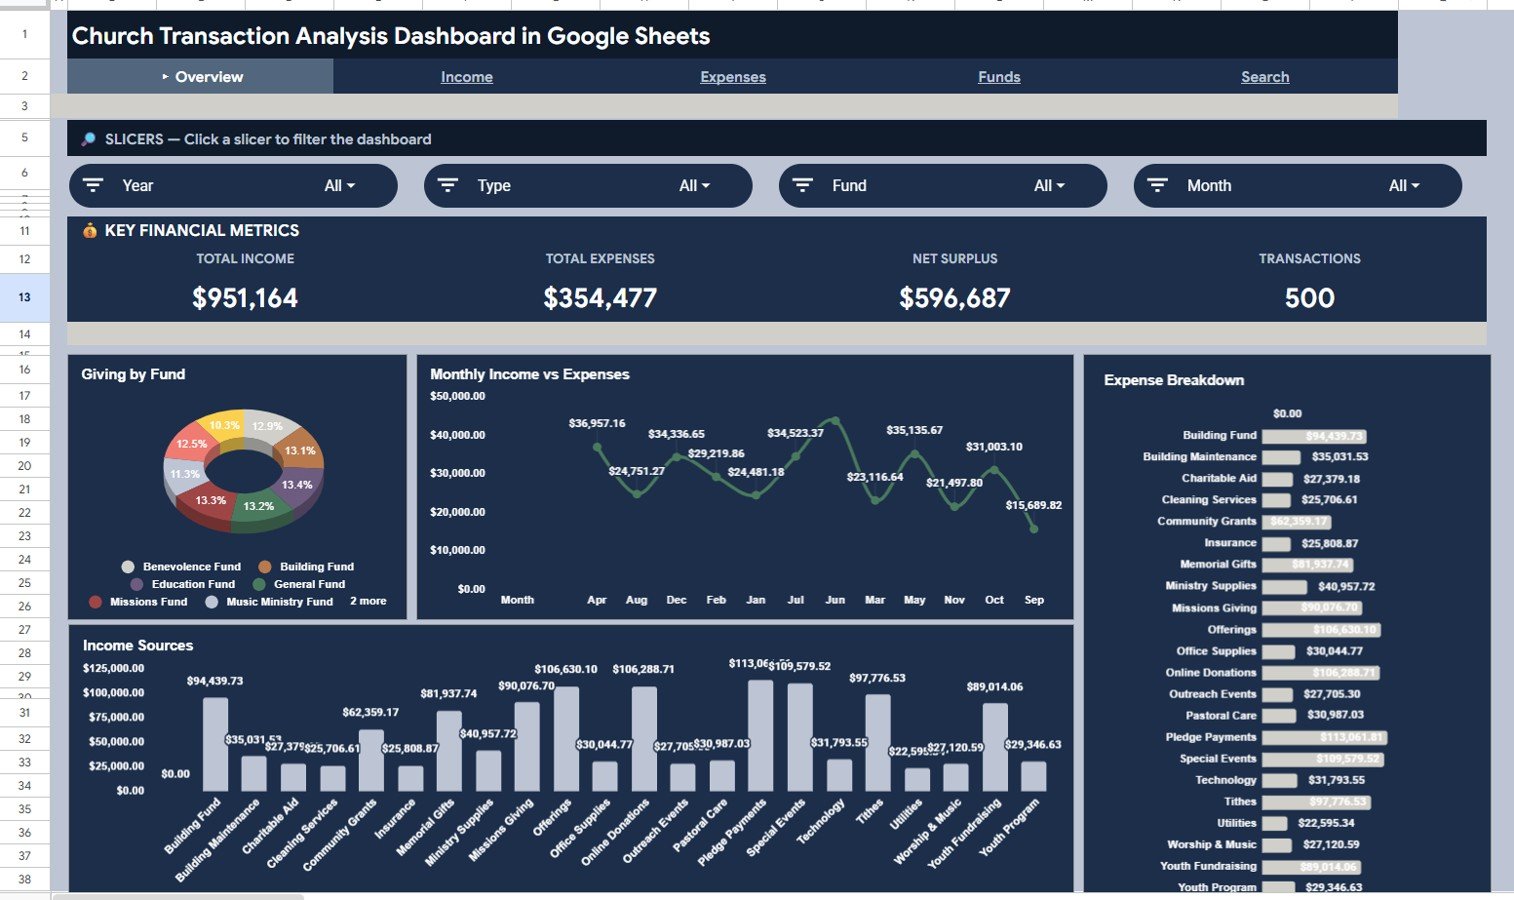
Task: Click the Tithes bar in Expense Breakdown
Action: [x=1316, y=802]
